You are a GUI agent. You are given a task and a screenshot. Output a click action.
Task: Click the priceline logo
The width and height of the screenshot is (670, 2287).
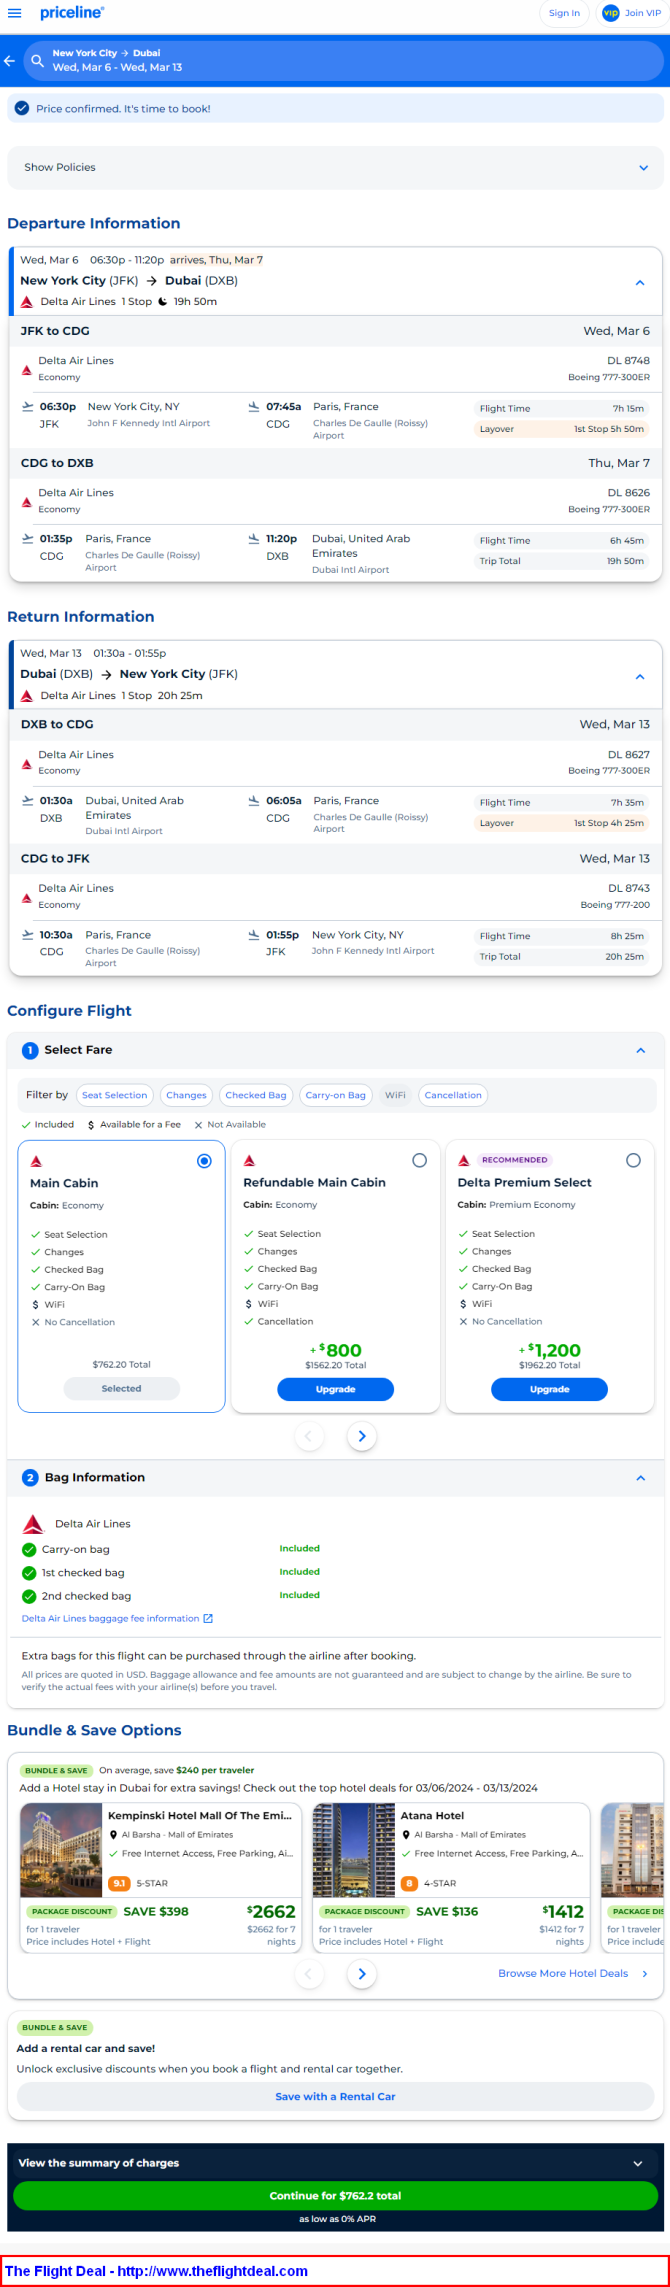pos(72,13)
